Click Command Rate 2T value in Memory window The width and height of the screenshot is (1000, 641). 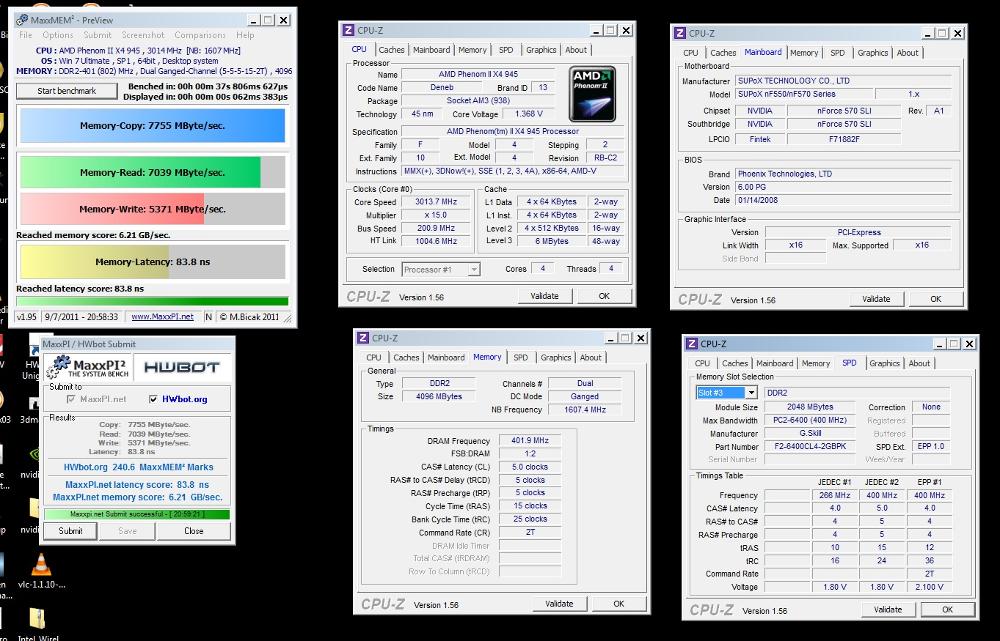(x=530, y=533)
